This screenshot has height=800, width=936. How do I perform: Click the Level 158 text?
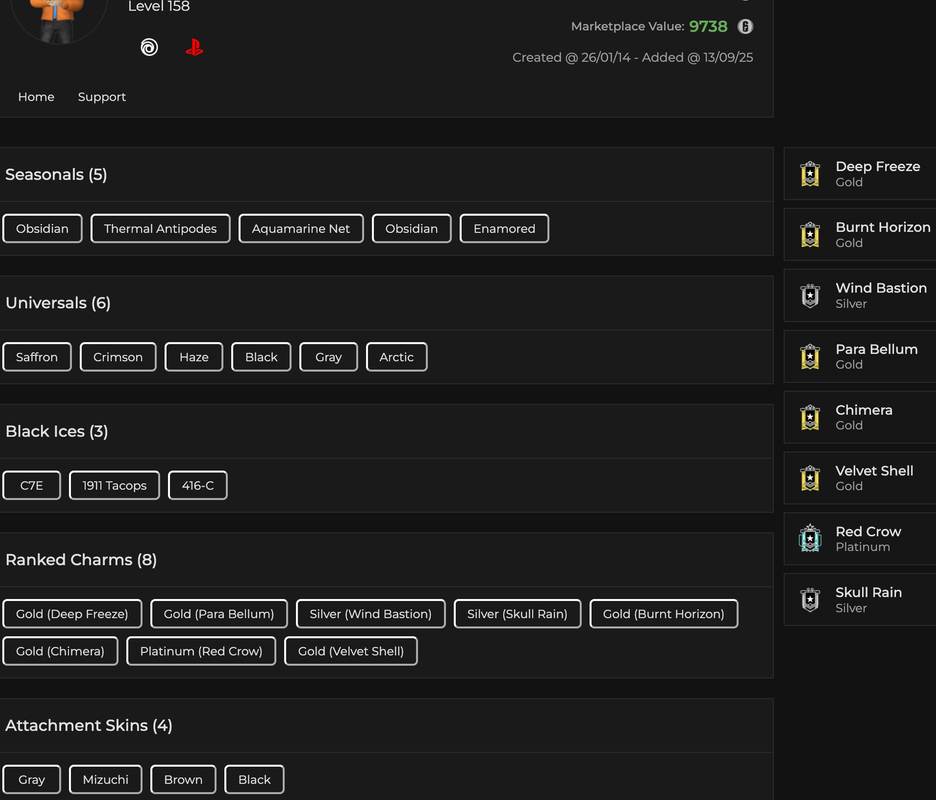coord(159,7)
